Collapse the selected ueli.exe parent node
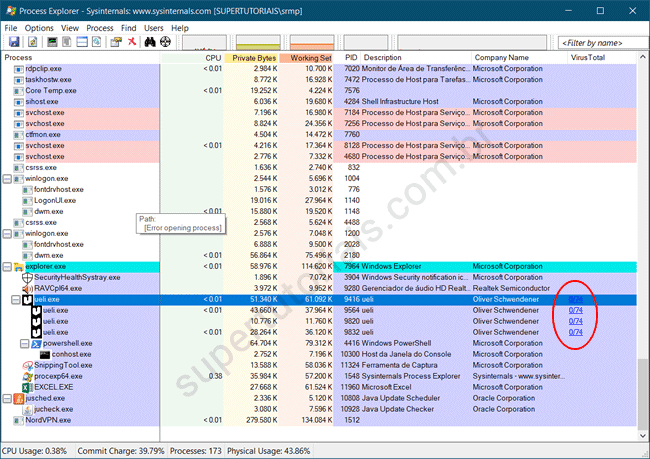This screenshot has width=650, height=459. [x=15, y=299]
